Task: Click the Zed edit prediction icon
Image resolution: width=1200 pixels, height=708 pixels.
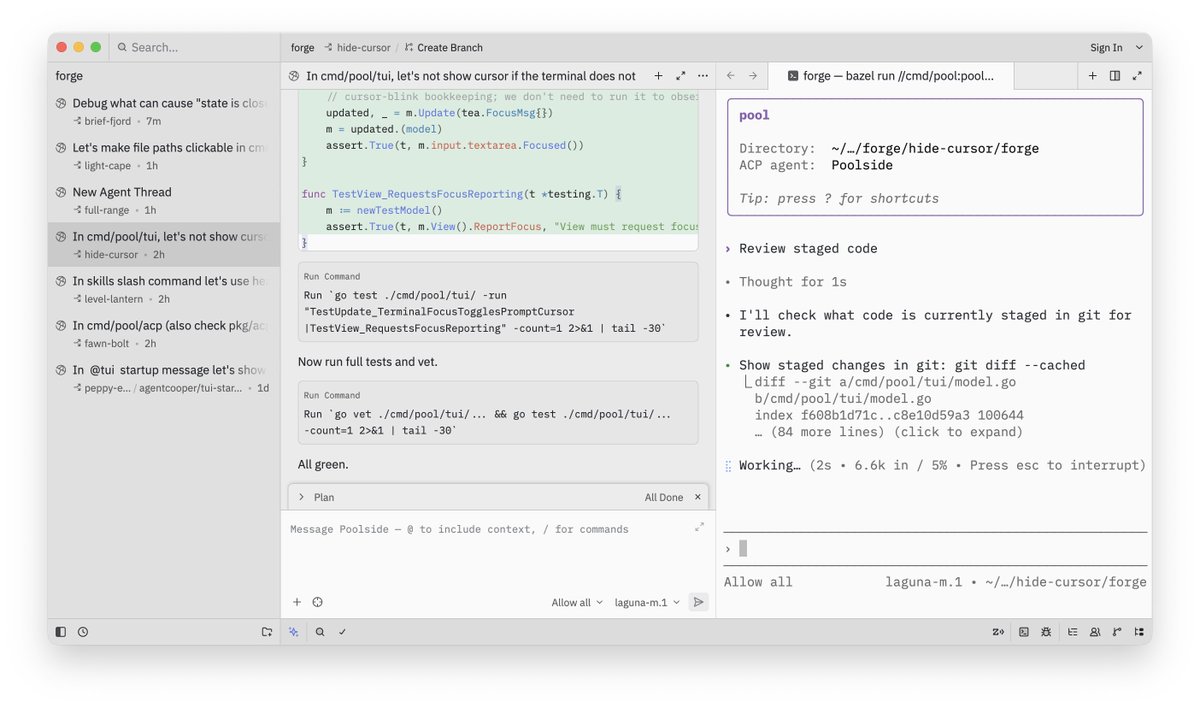Action: tap(998, 632)
